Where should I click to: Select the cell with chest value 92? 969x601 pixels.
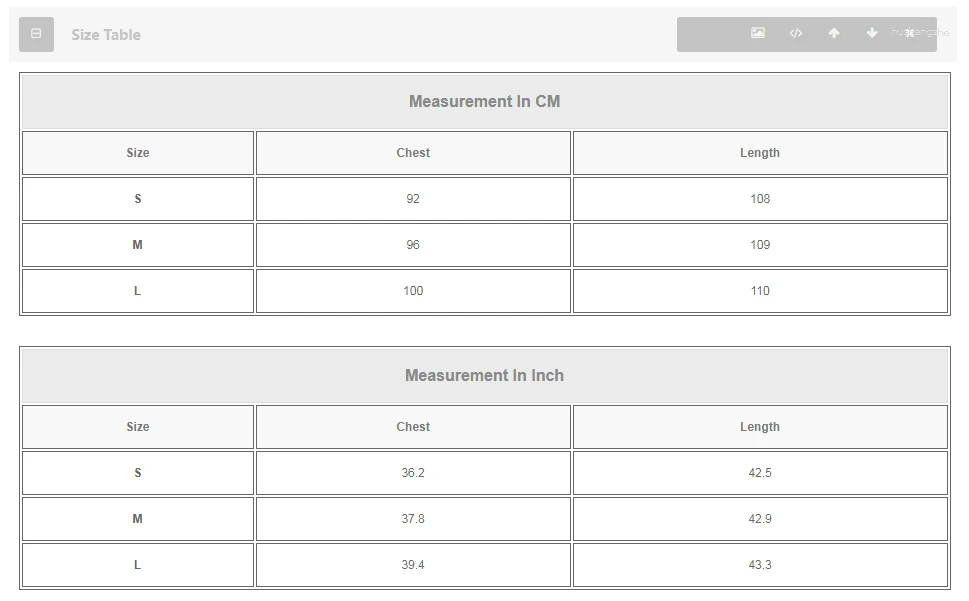tap(413, 199)
